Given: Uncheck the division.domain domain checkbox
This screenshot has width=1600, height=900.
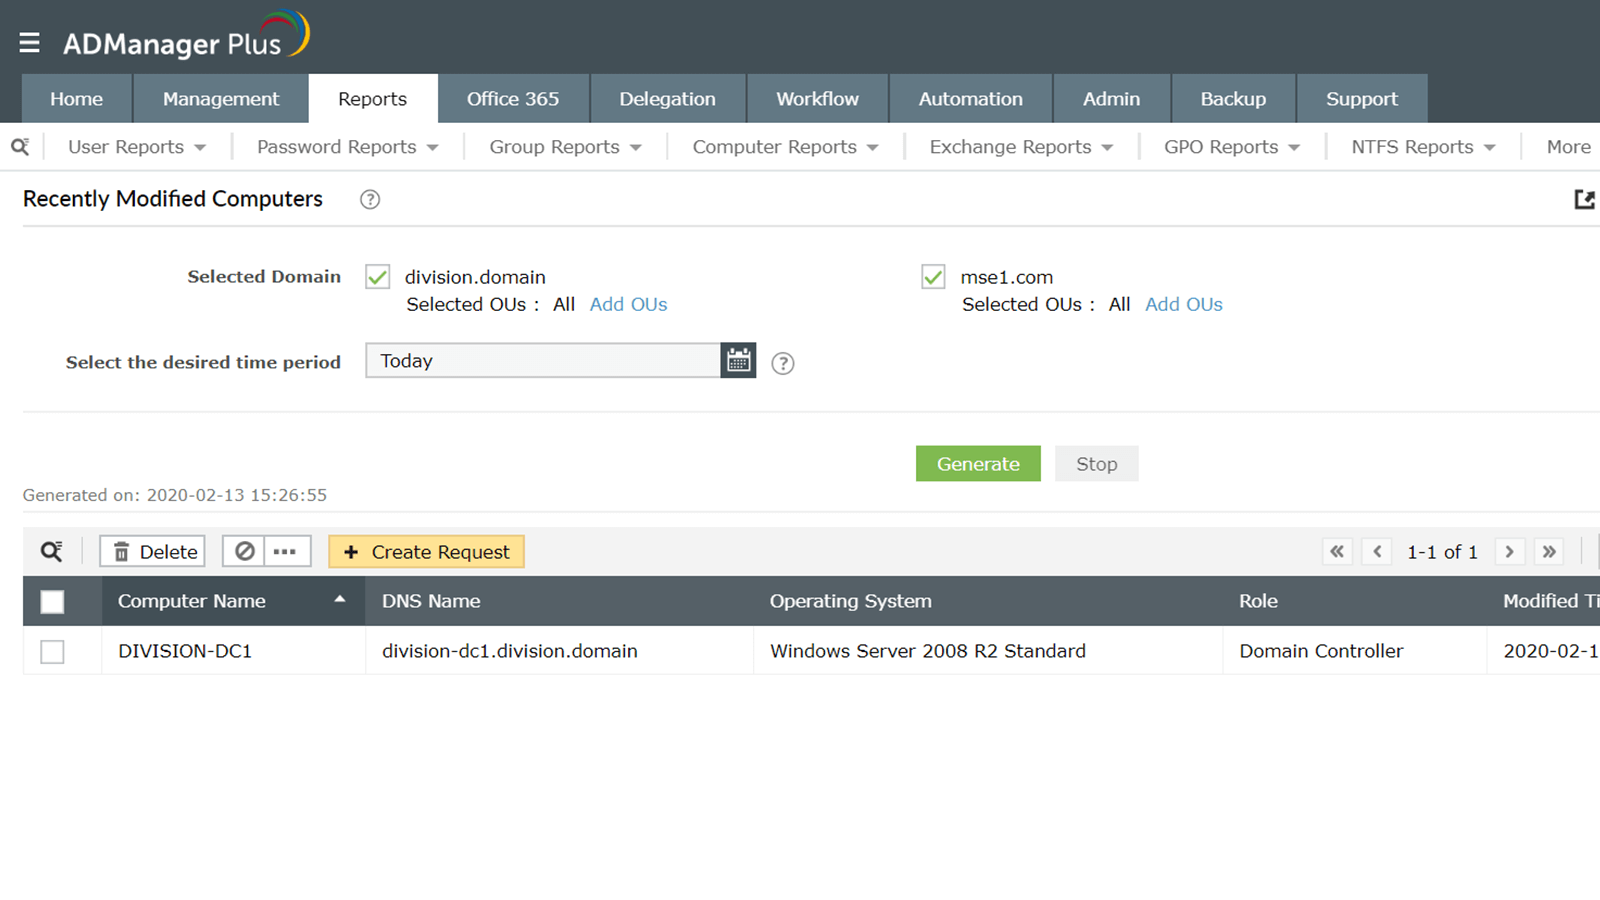Looking at the screenshot, I should coord(377,277).
